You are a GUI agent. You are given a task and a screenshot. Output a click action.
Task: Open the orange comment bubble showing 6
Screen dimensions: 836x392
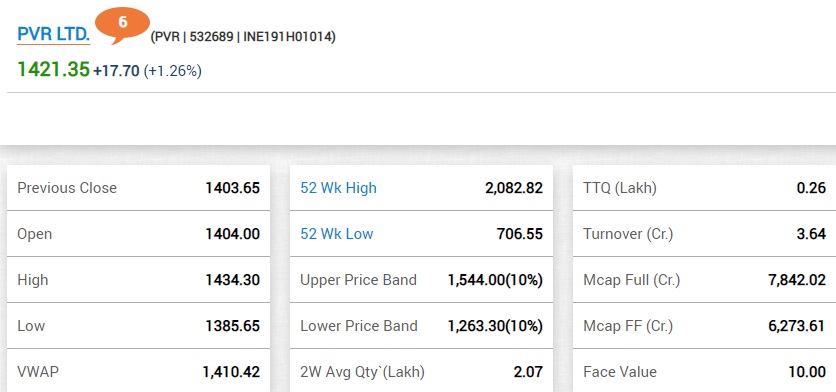pyautogui.click(x=122, y=24)
